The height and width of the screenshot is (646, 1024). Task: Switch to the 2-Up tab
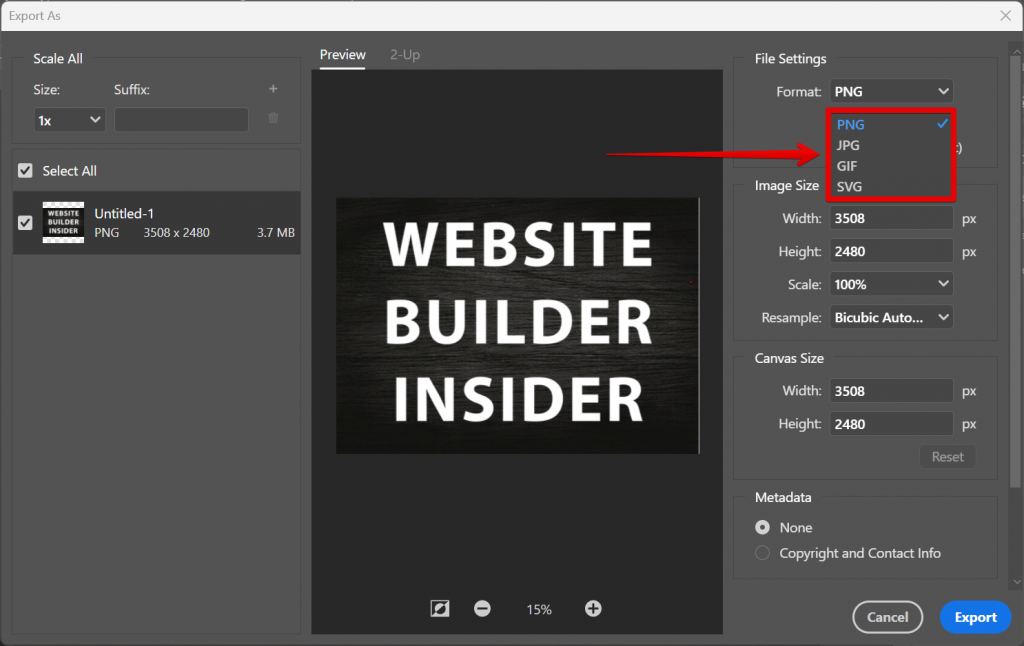click(x=404, y=55)
